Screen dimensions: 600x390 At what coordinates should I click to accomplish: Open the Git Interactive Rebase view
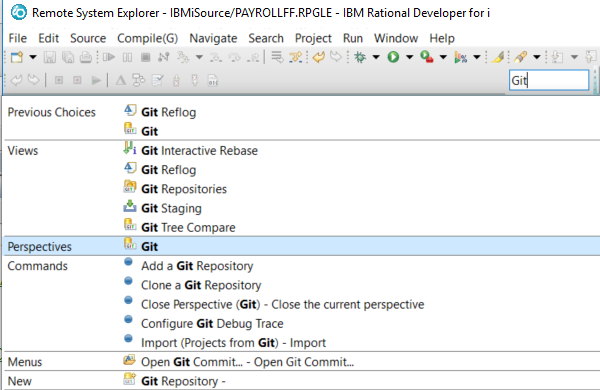pos(199,150)
